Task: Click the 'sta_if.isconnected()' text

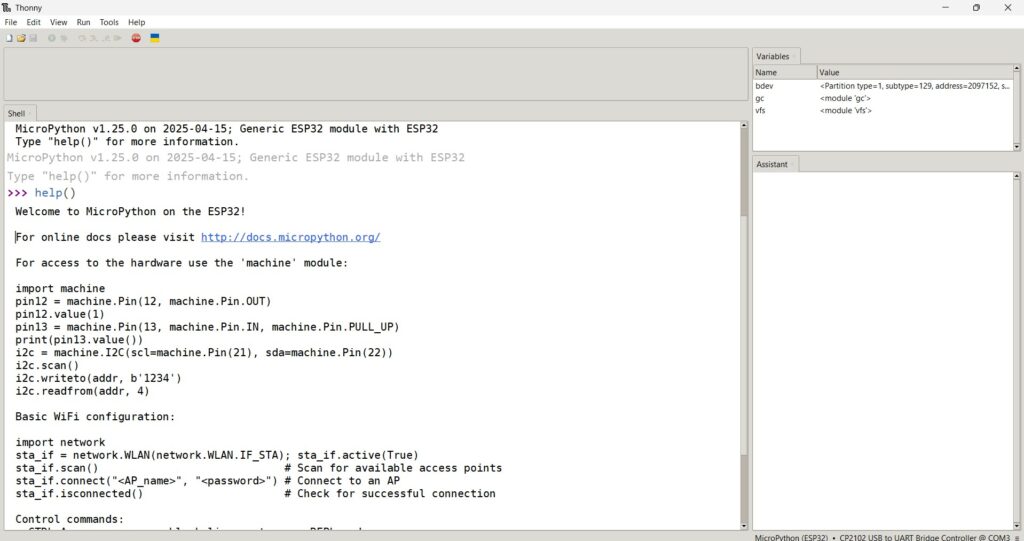Action: (x=79, y=493)
